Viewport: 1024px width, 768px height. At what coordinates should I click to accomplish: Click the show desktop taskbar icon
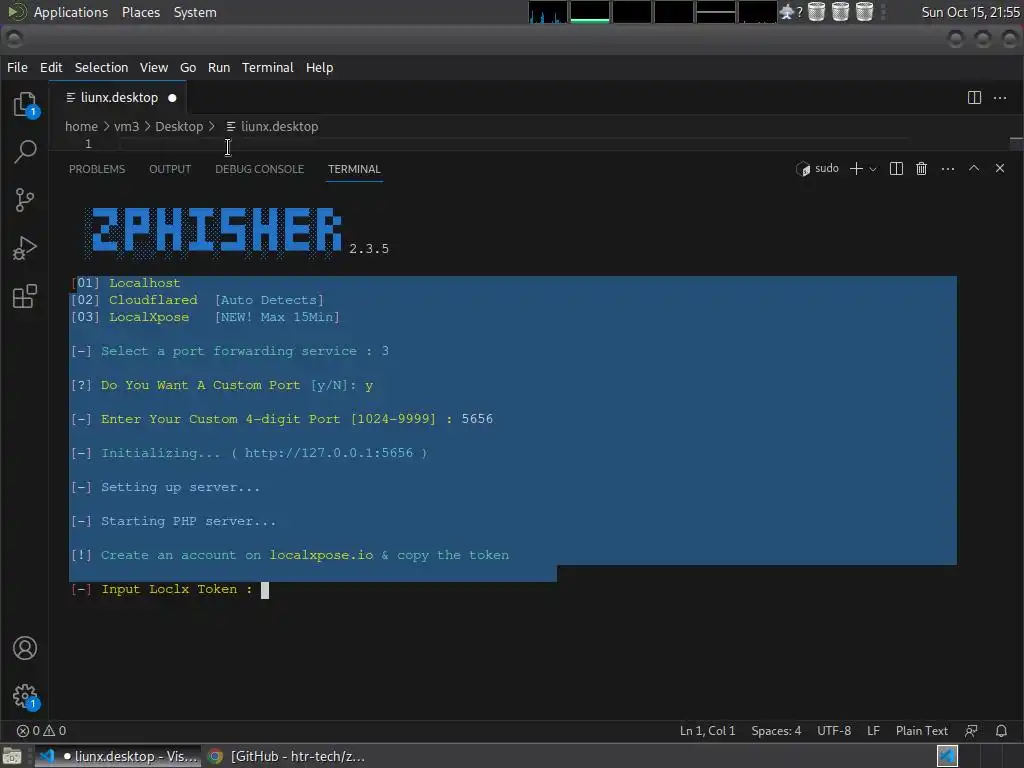pos(12,756)
